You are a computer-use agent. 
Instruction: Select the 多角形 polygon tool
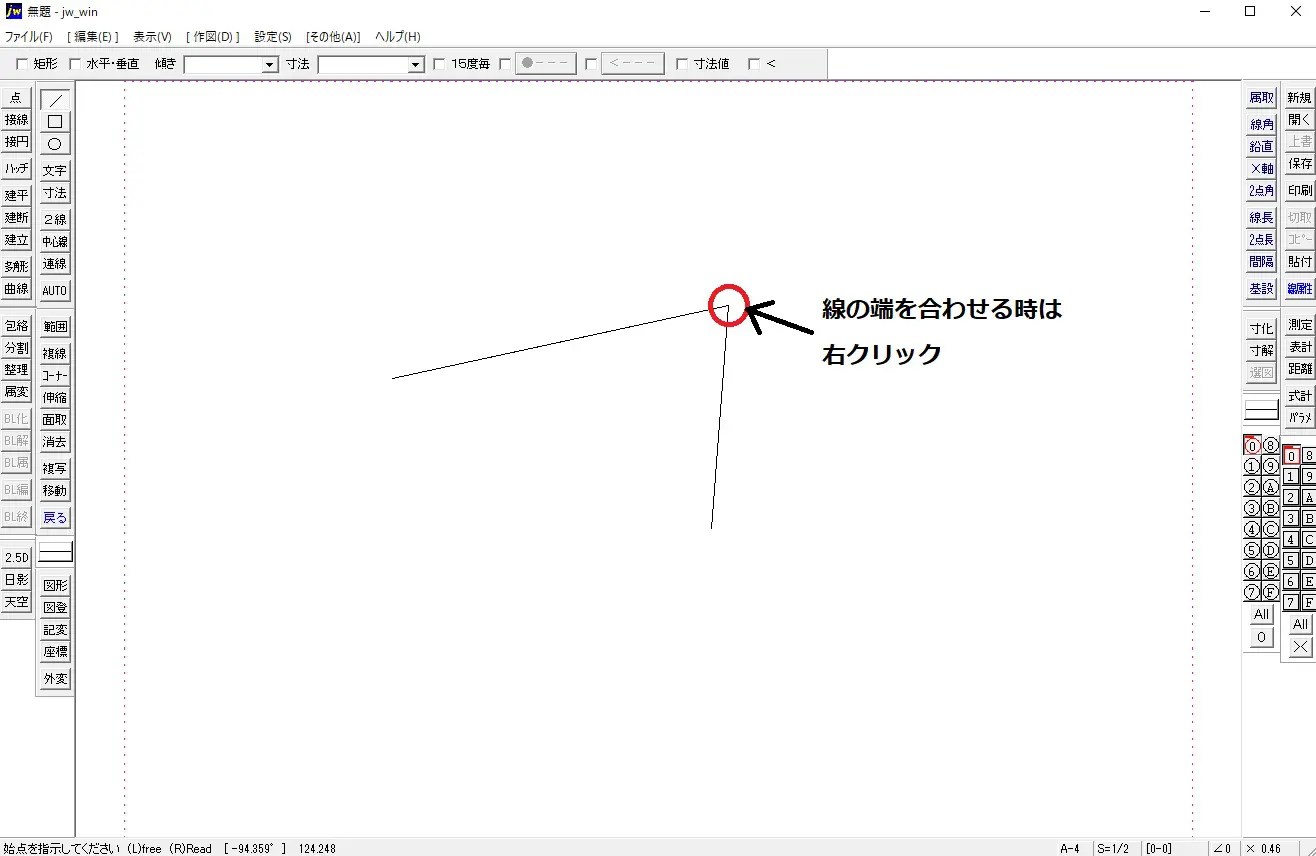coord(16,267)
